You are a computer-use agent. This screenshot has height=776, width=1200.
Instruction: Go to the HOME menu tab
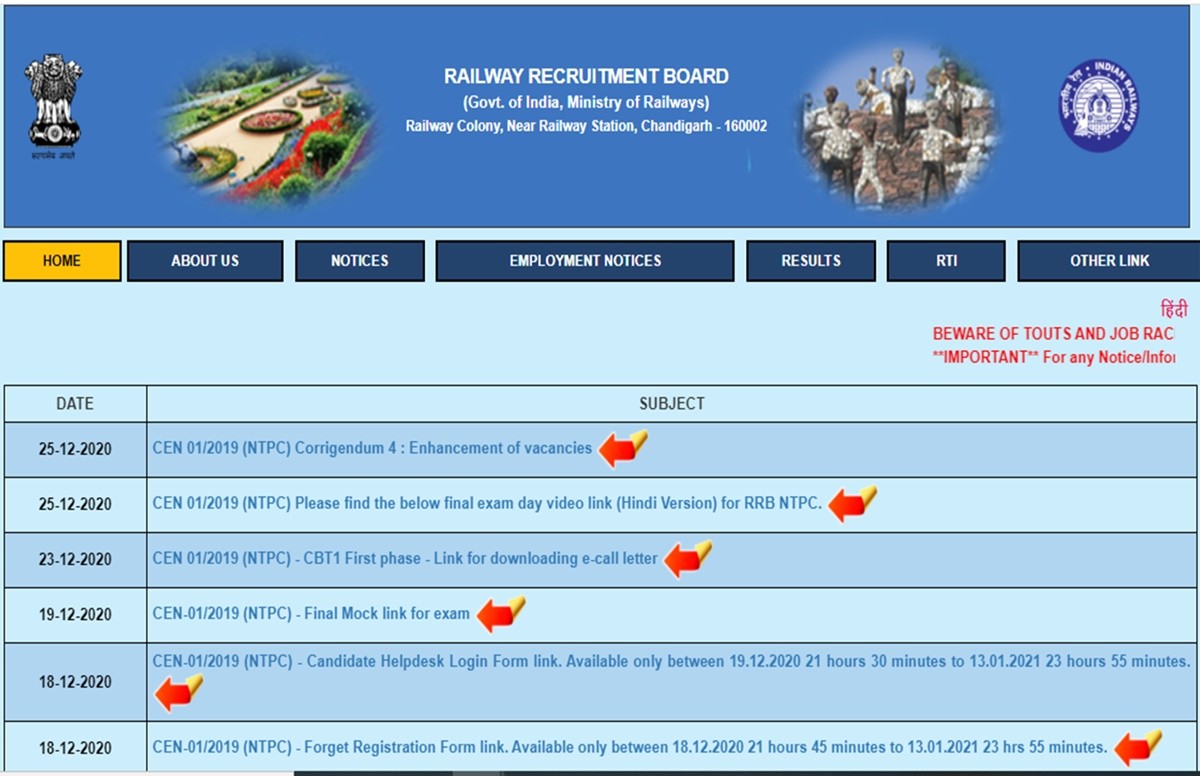(62, 261)
